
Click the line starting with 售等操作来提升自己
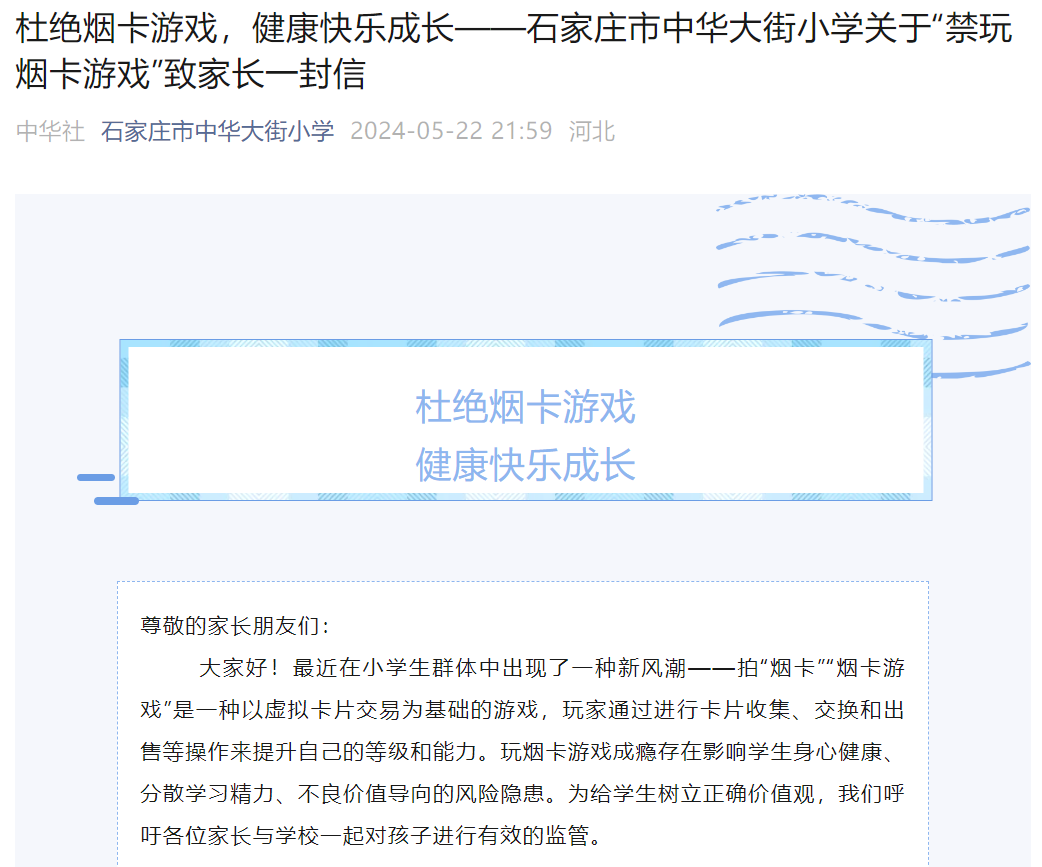[520, 751]
